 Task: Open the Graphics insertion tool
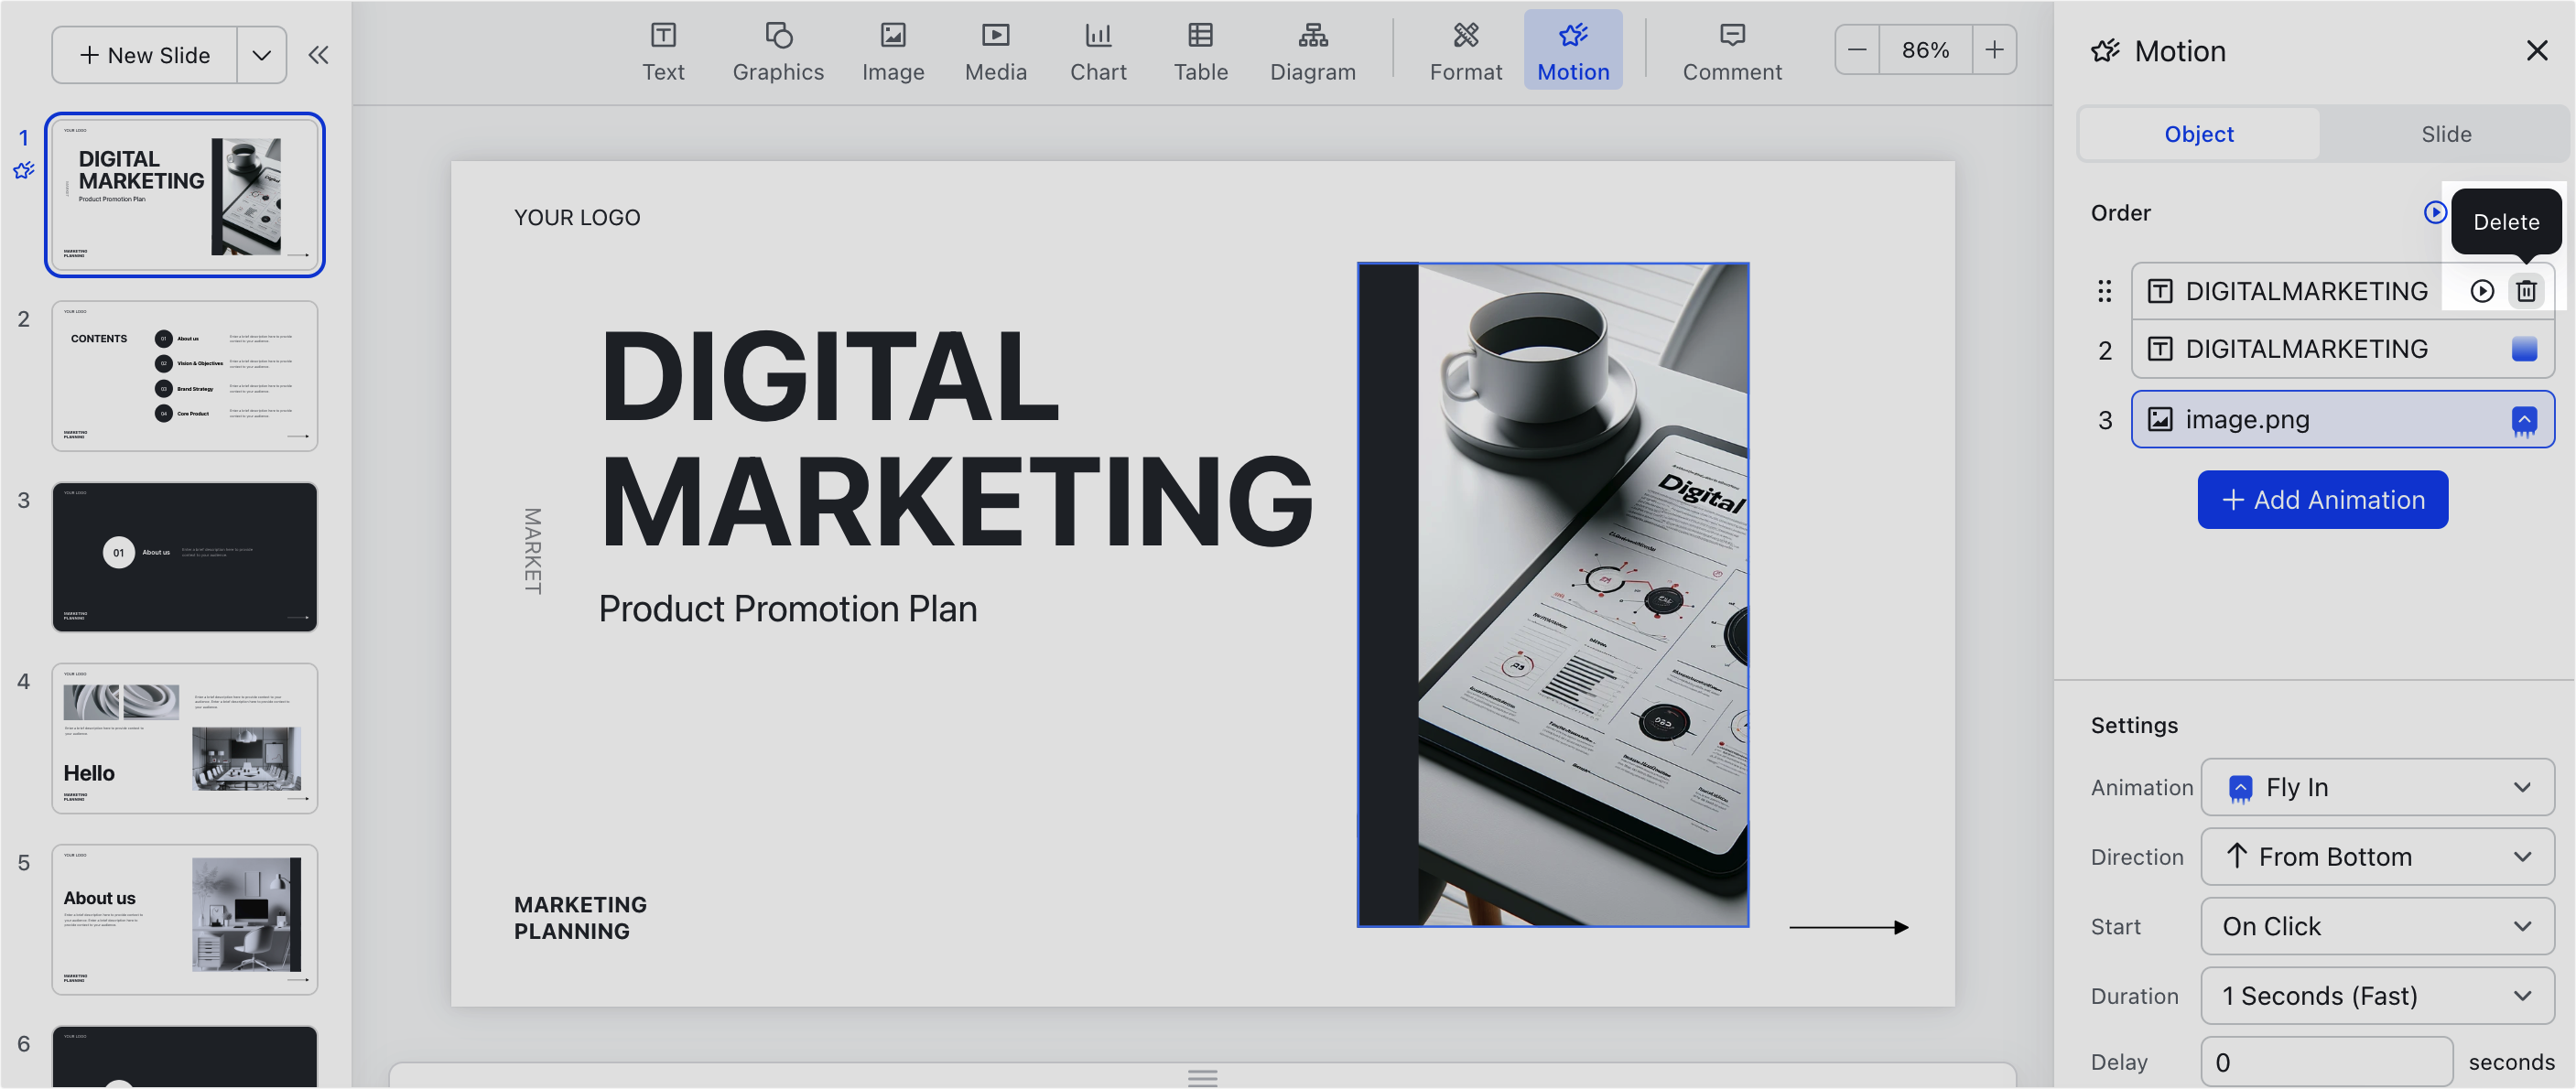778,49
